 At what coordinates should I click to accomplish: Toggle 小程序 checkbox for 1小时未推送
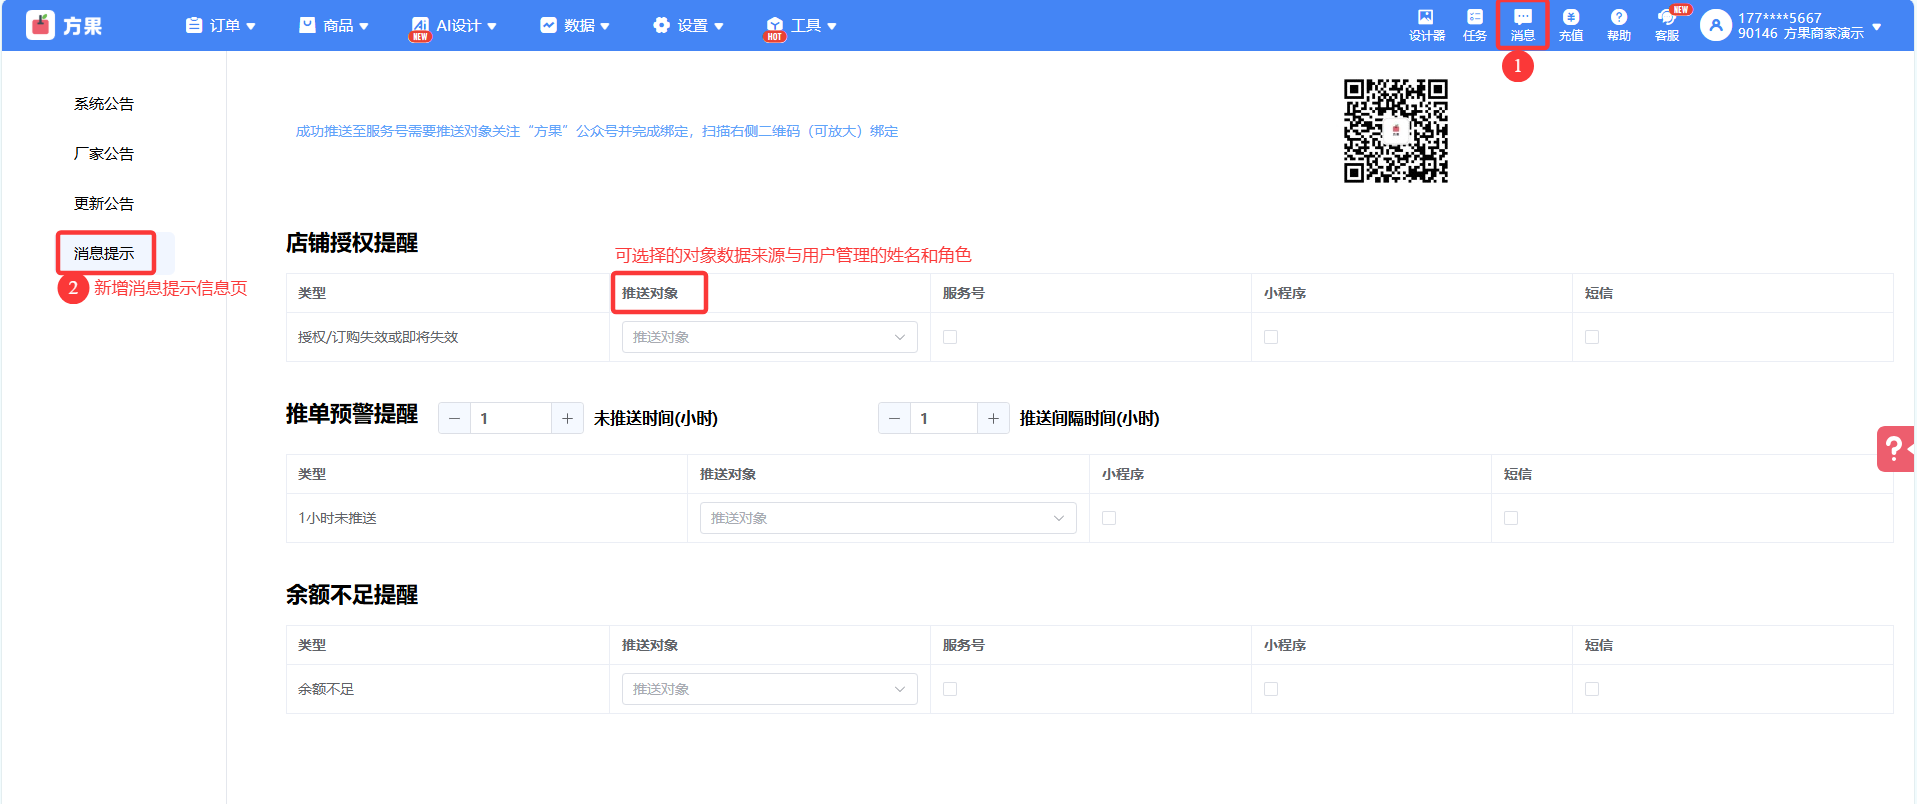1109,518
